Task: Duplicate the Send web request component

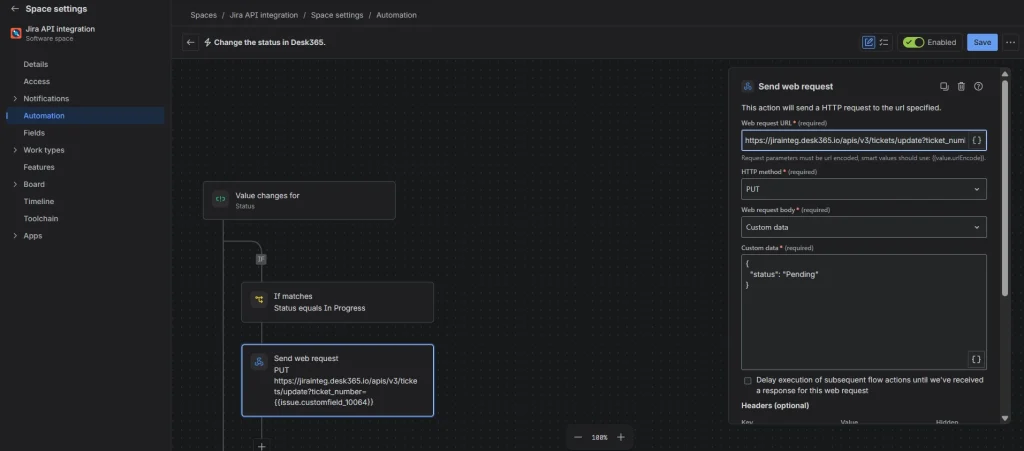Action: [944, 86]
